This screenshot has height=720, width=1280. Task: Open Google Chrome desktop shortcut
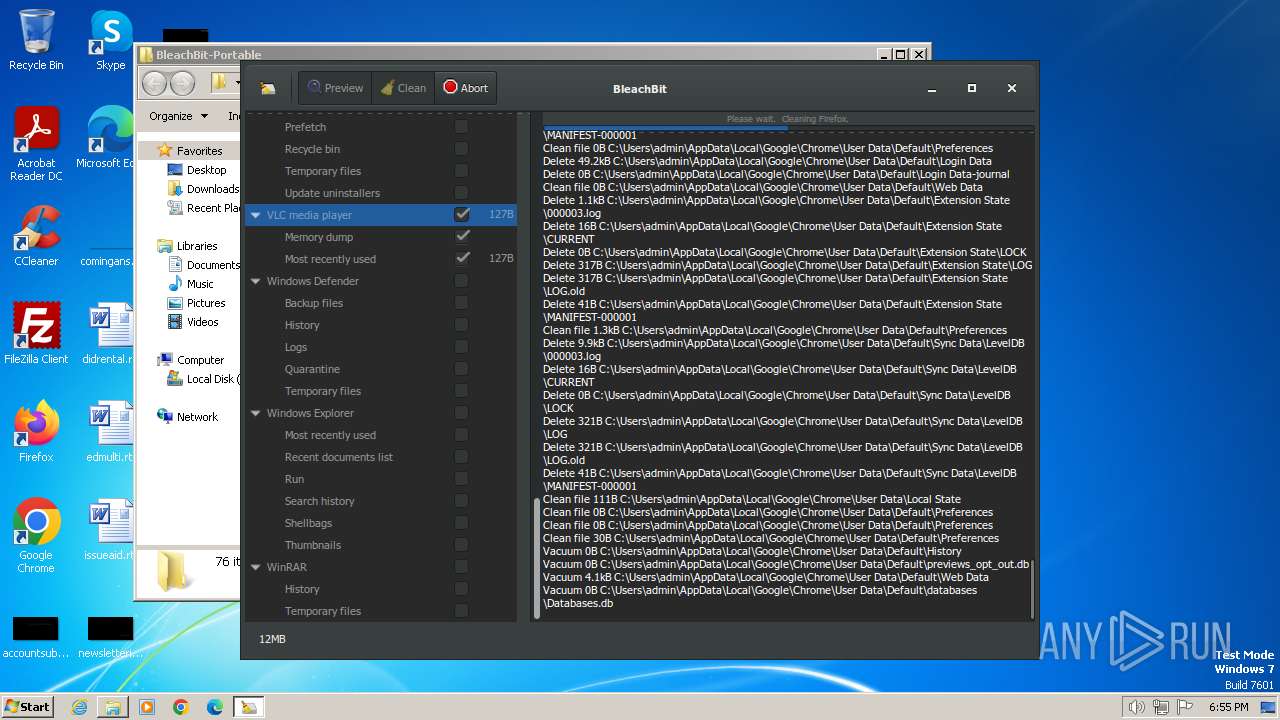[36, 536]
